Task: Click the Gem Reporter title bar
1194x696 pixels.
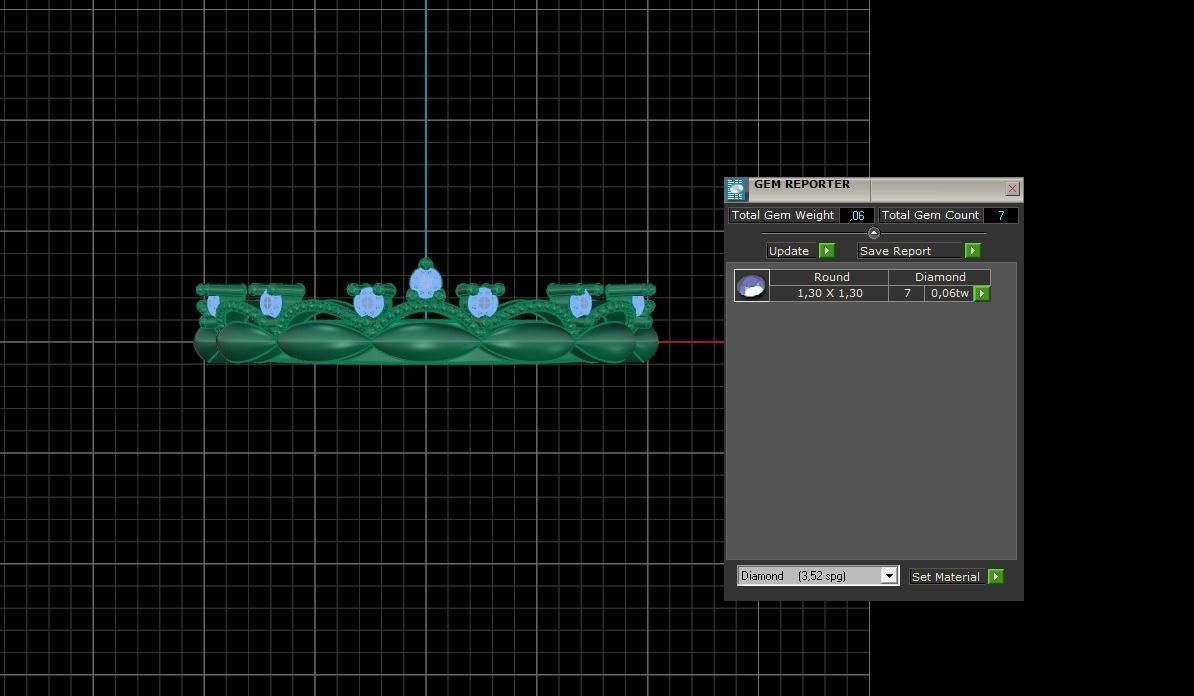Action: click(874, 188)
